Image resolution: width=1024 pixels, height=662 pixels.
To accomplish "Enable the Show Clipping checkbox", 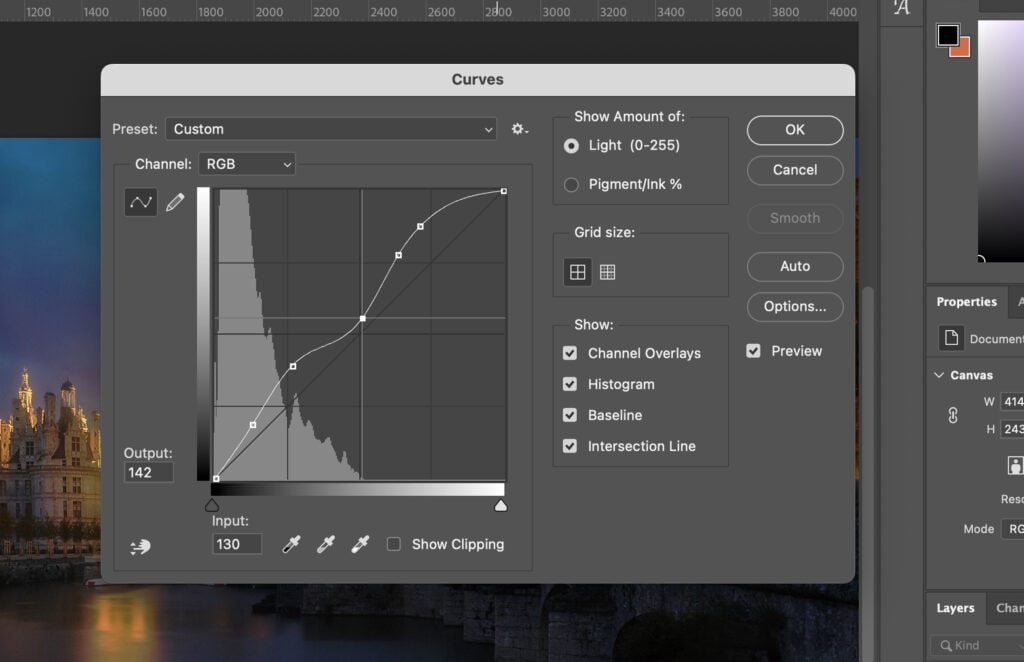I will 396,544.
